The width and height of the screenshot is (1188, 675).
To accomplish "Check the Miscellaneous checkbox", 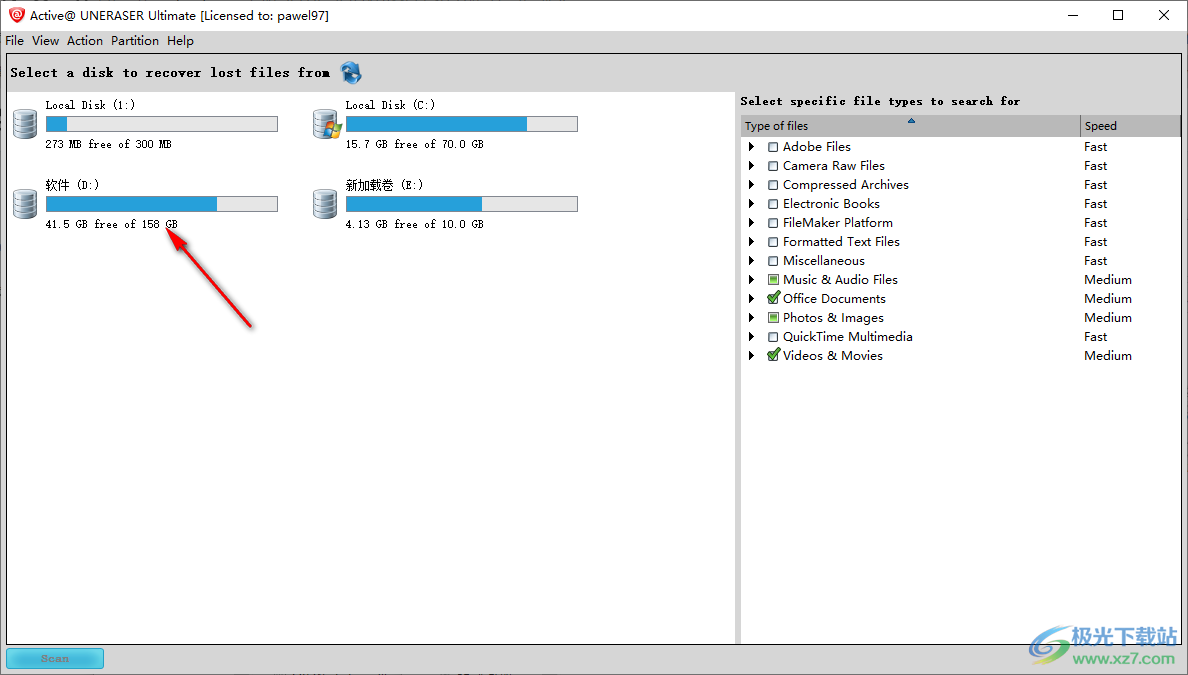I will 773,261.
